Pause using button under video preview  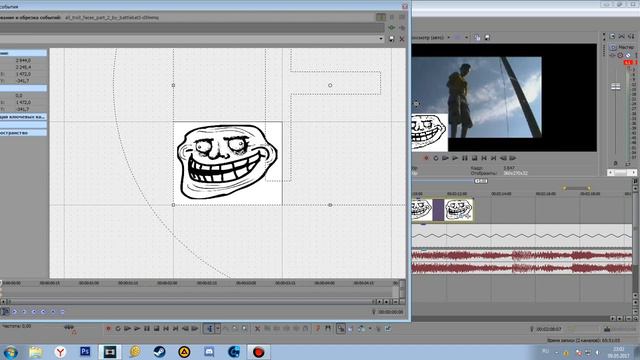pyautogui.click(x=464, y=158)
